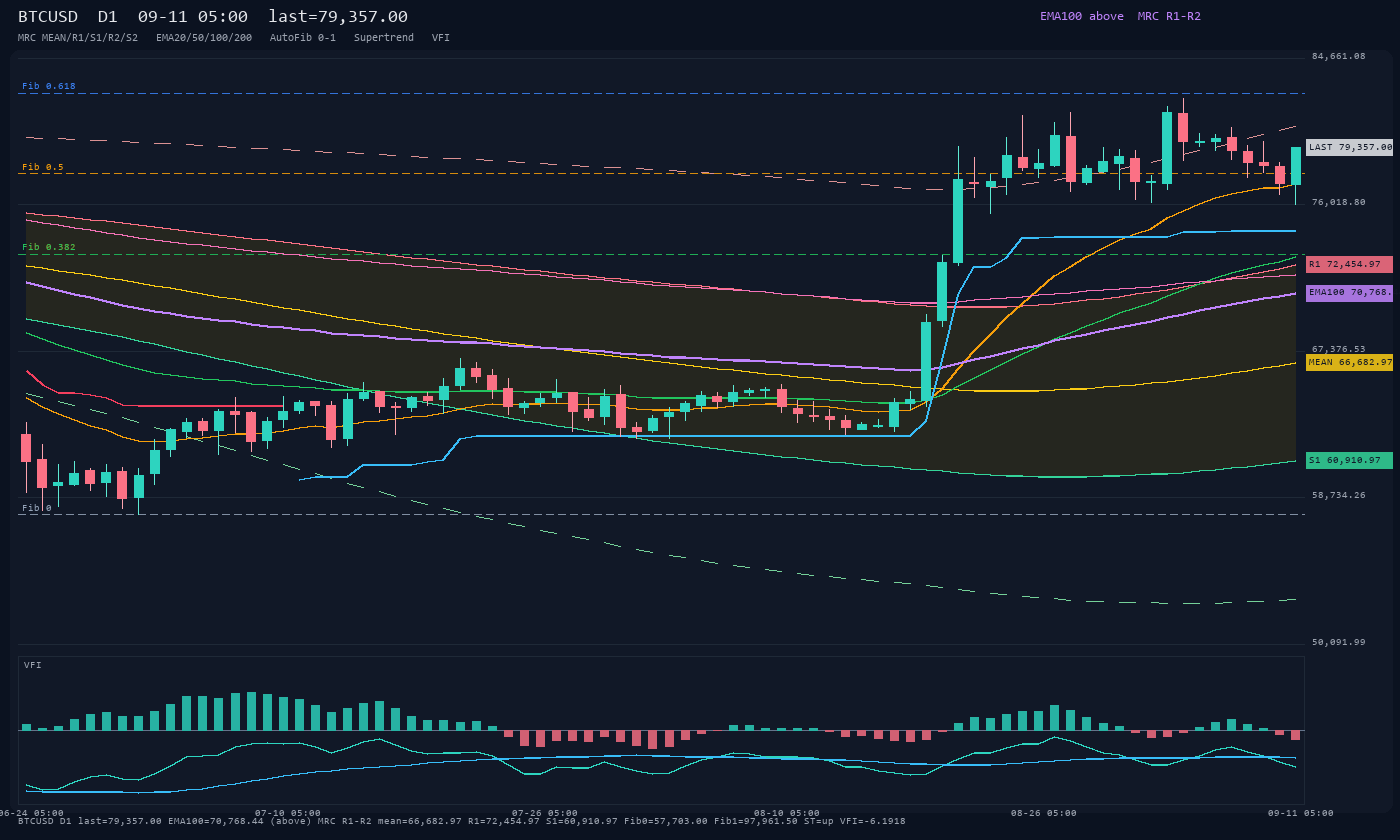Viewport: 1400px width, 840px height.
Task: Click the 09-11 05:00 timestamp in header
Action: [193, 17]
